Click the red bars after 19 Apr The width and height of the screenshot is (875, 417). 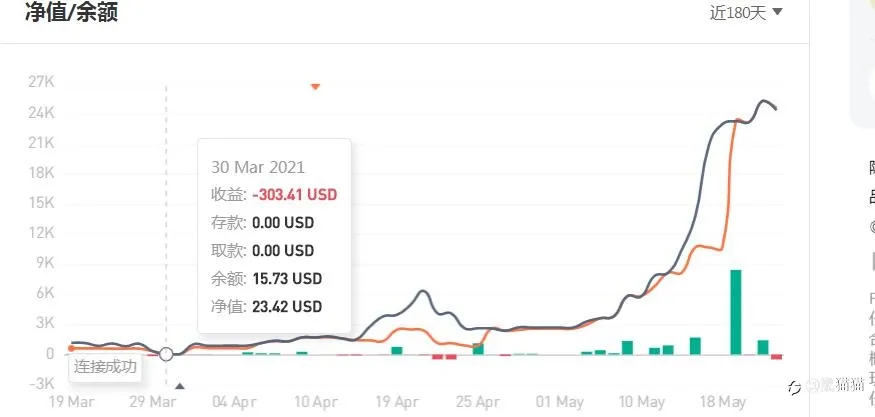click(444, 357)
